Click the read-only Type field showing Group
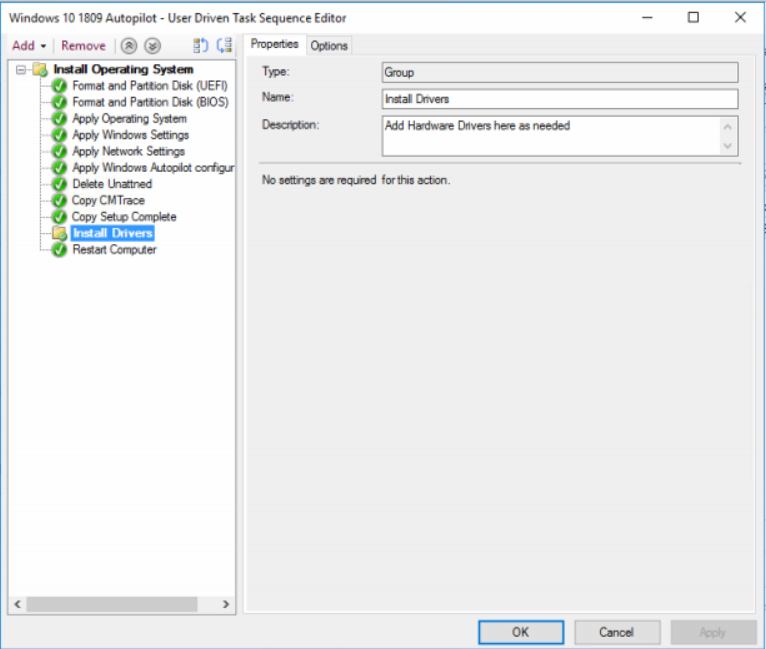The height and width of the screenshot is (649, 766). coord(560,72)
